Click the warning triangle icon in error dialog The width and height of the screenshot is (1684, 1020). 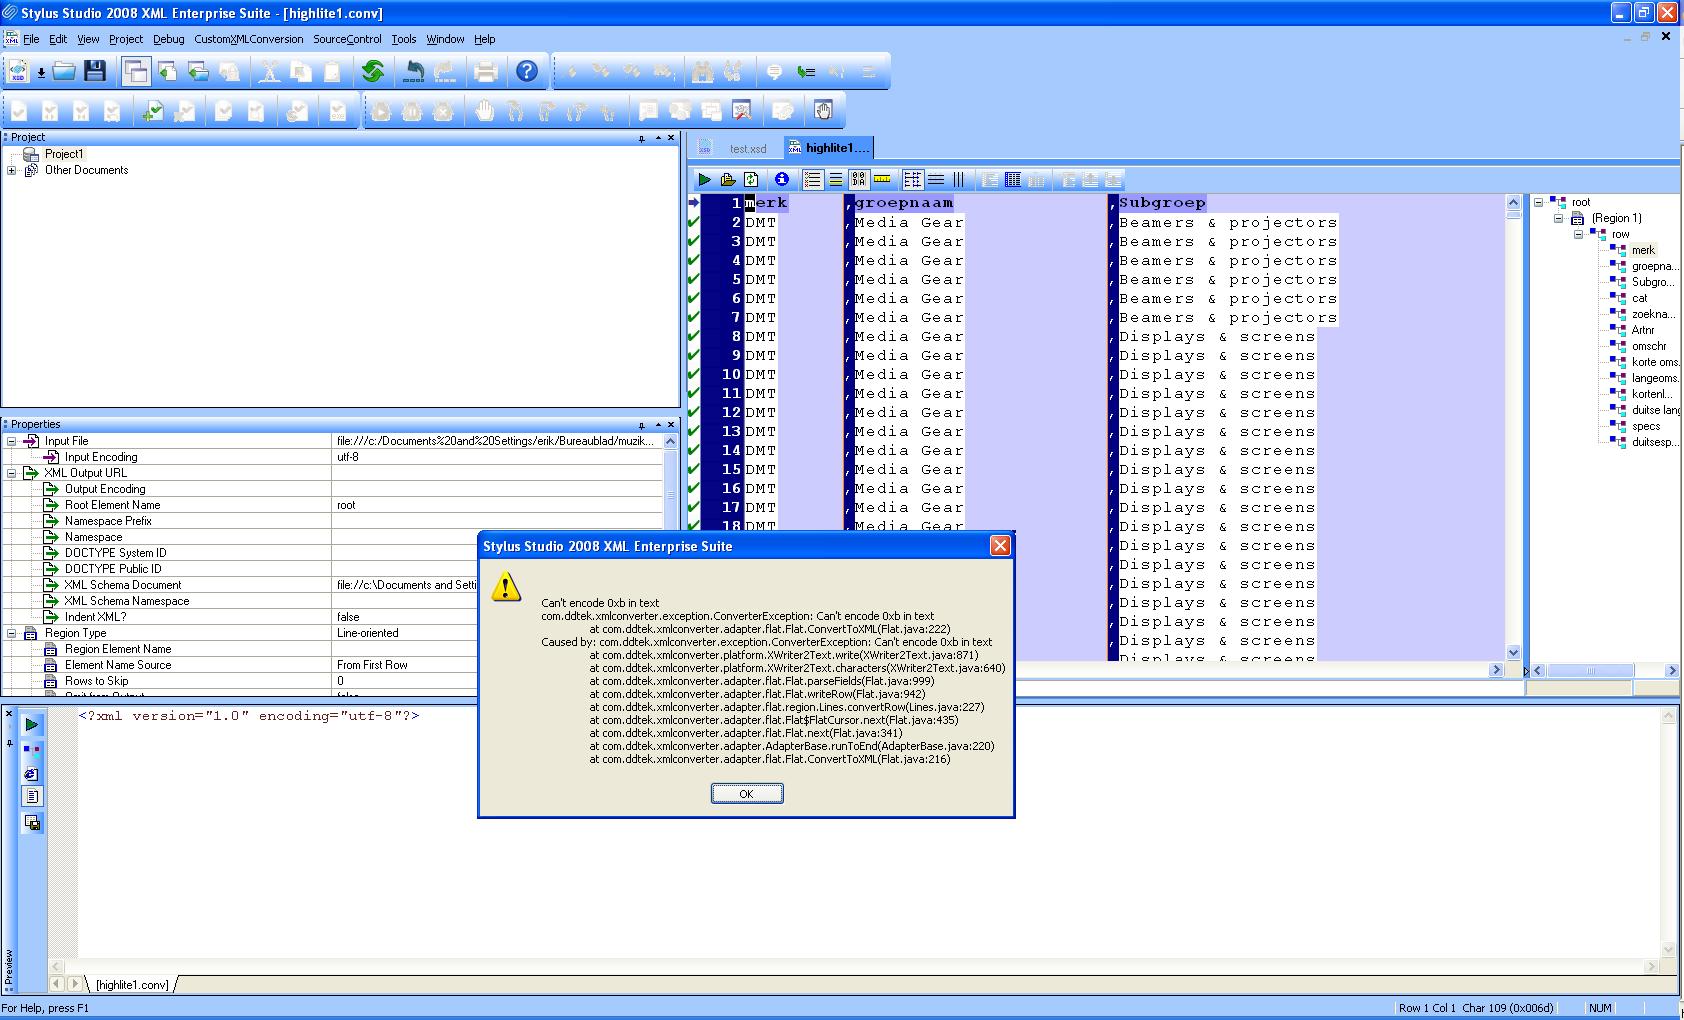coord(506,587)
